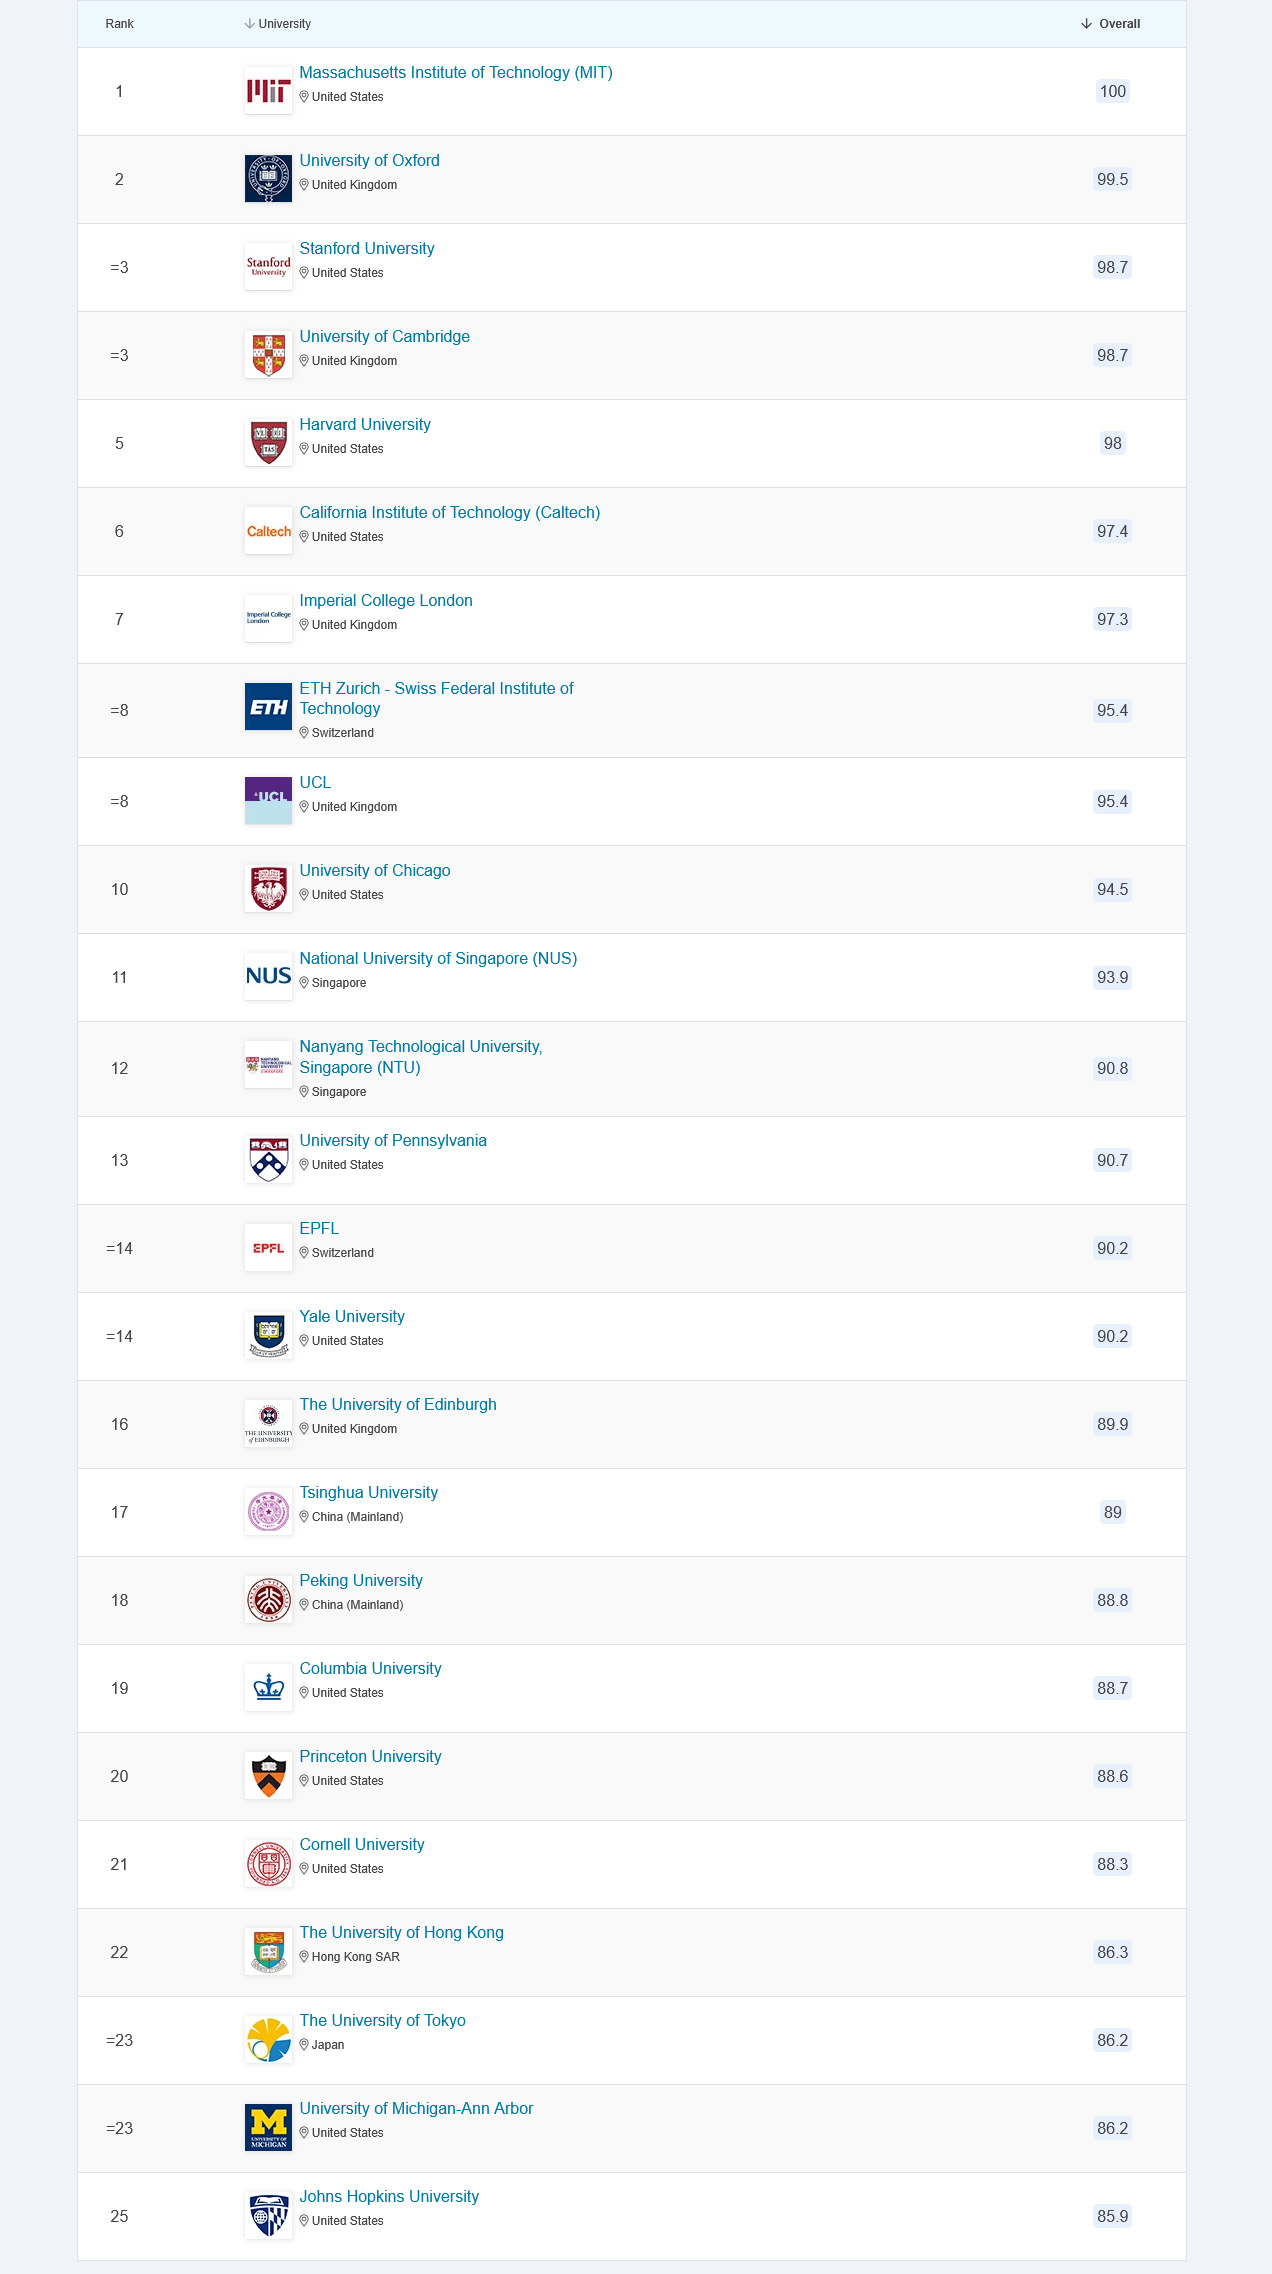Click the Rank column header
The height and width of the screenshot is (2274, 1272).
coord(119,24)
